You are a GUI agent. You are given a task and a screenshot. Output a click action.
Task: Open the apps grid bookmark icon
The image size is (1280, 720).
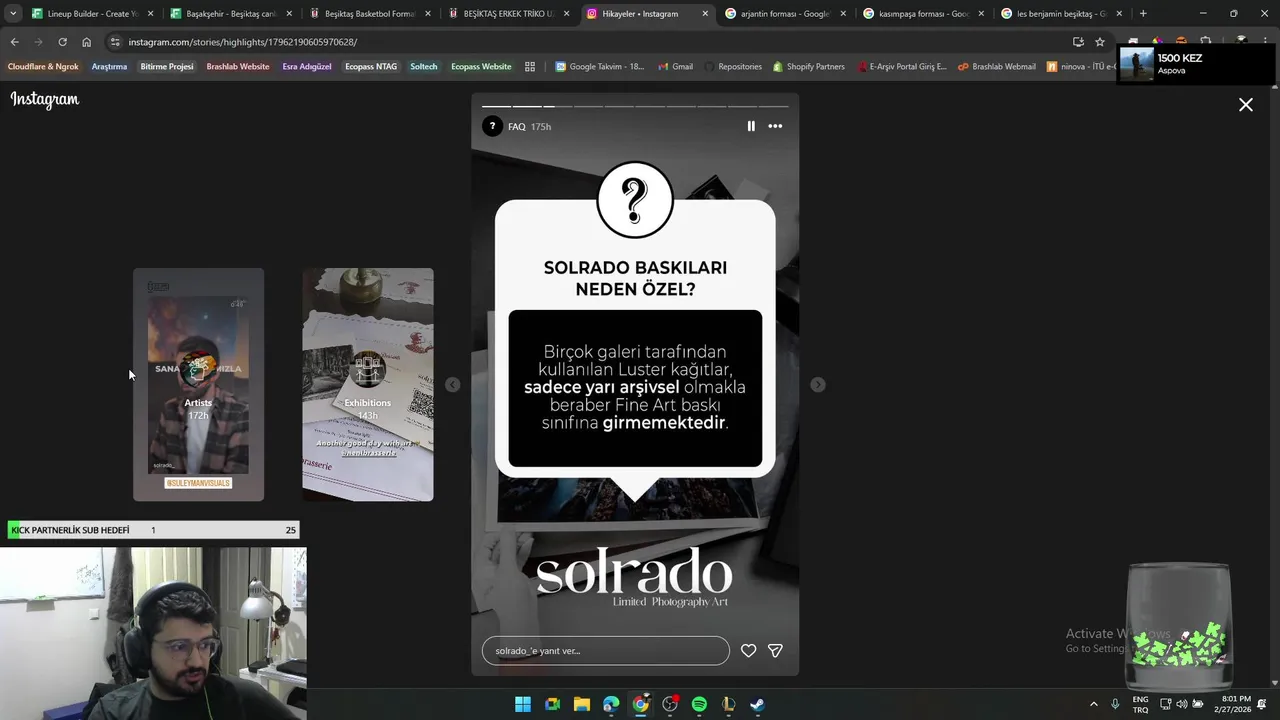tap(530, 67)
